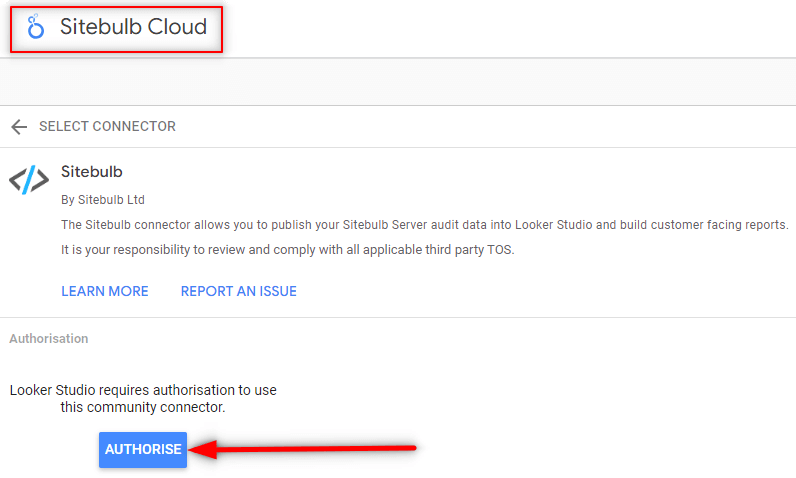Click the back arrow beside Select Connector

coord(19,126)
